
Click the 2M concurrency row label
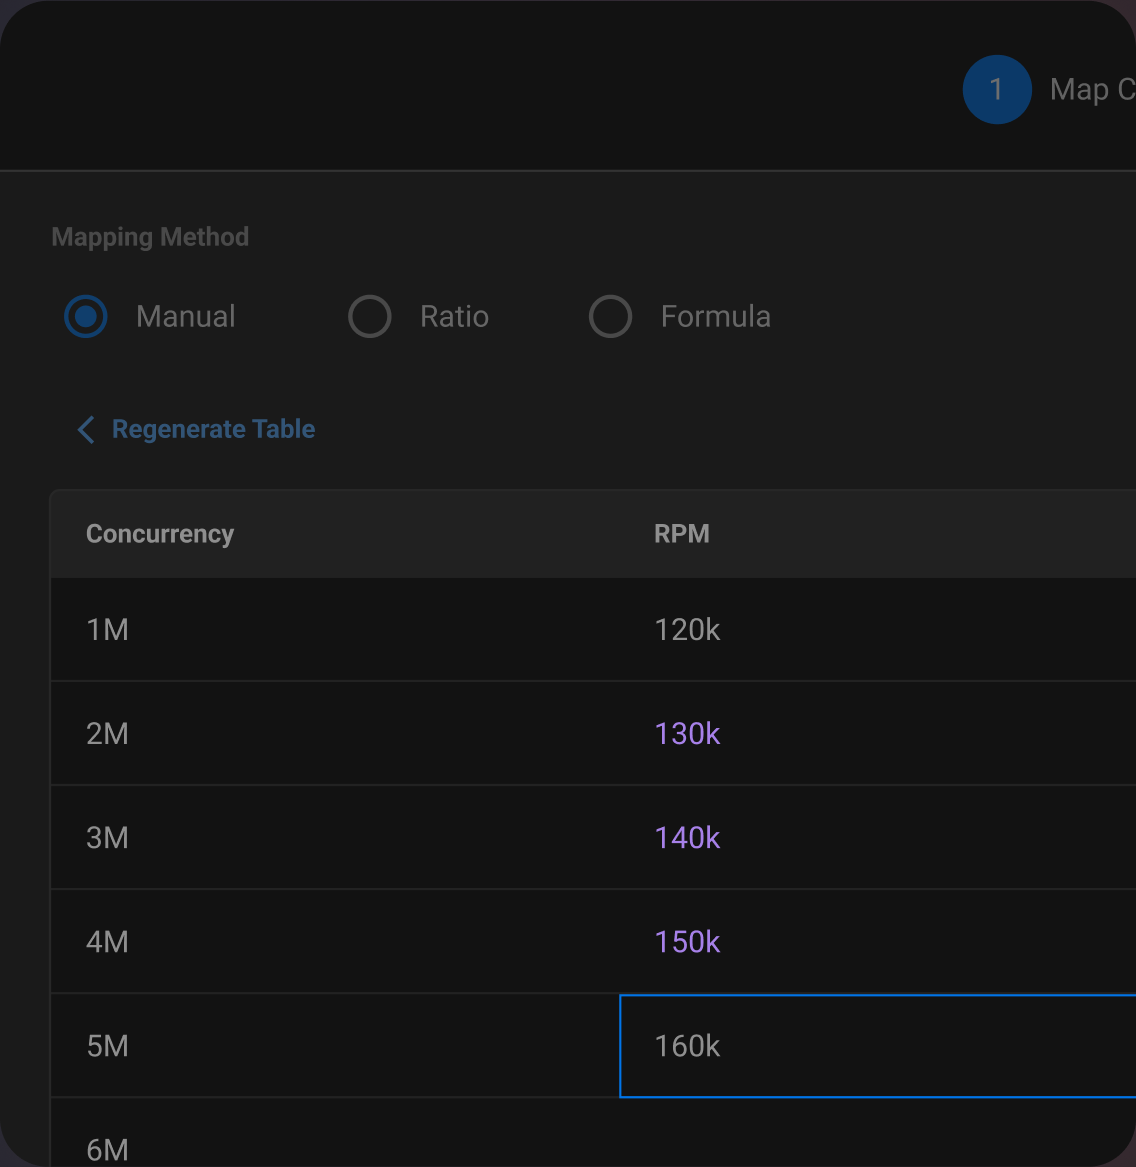[x=107, y=733]
